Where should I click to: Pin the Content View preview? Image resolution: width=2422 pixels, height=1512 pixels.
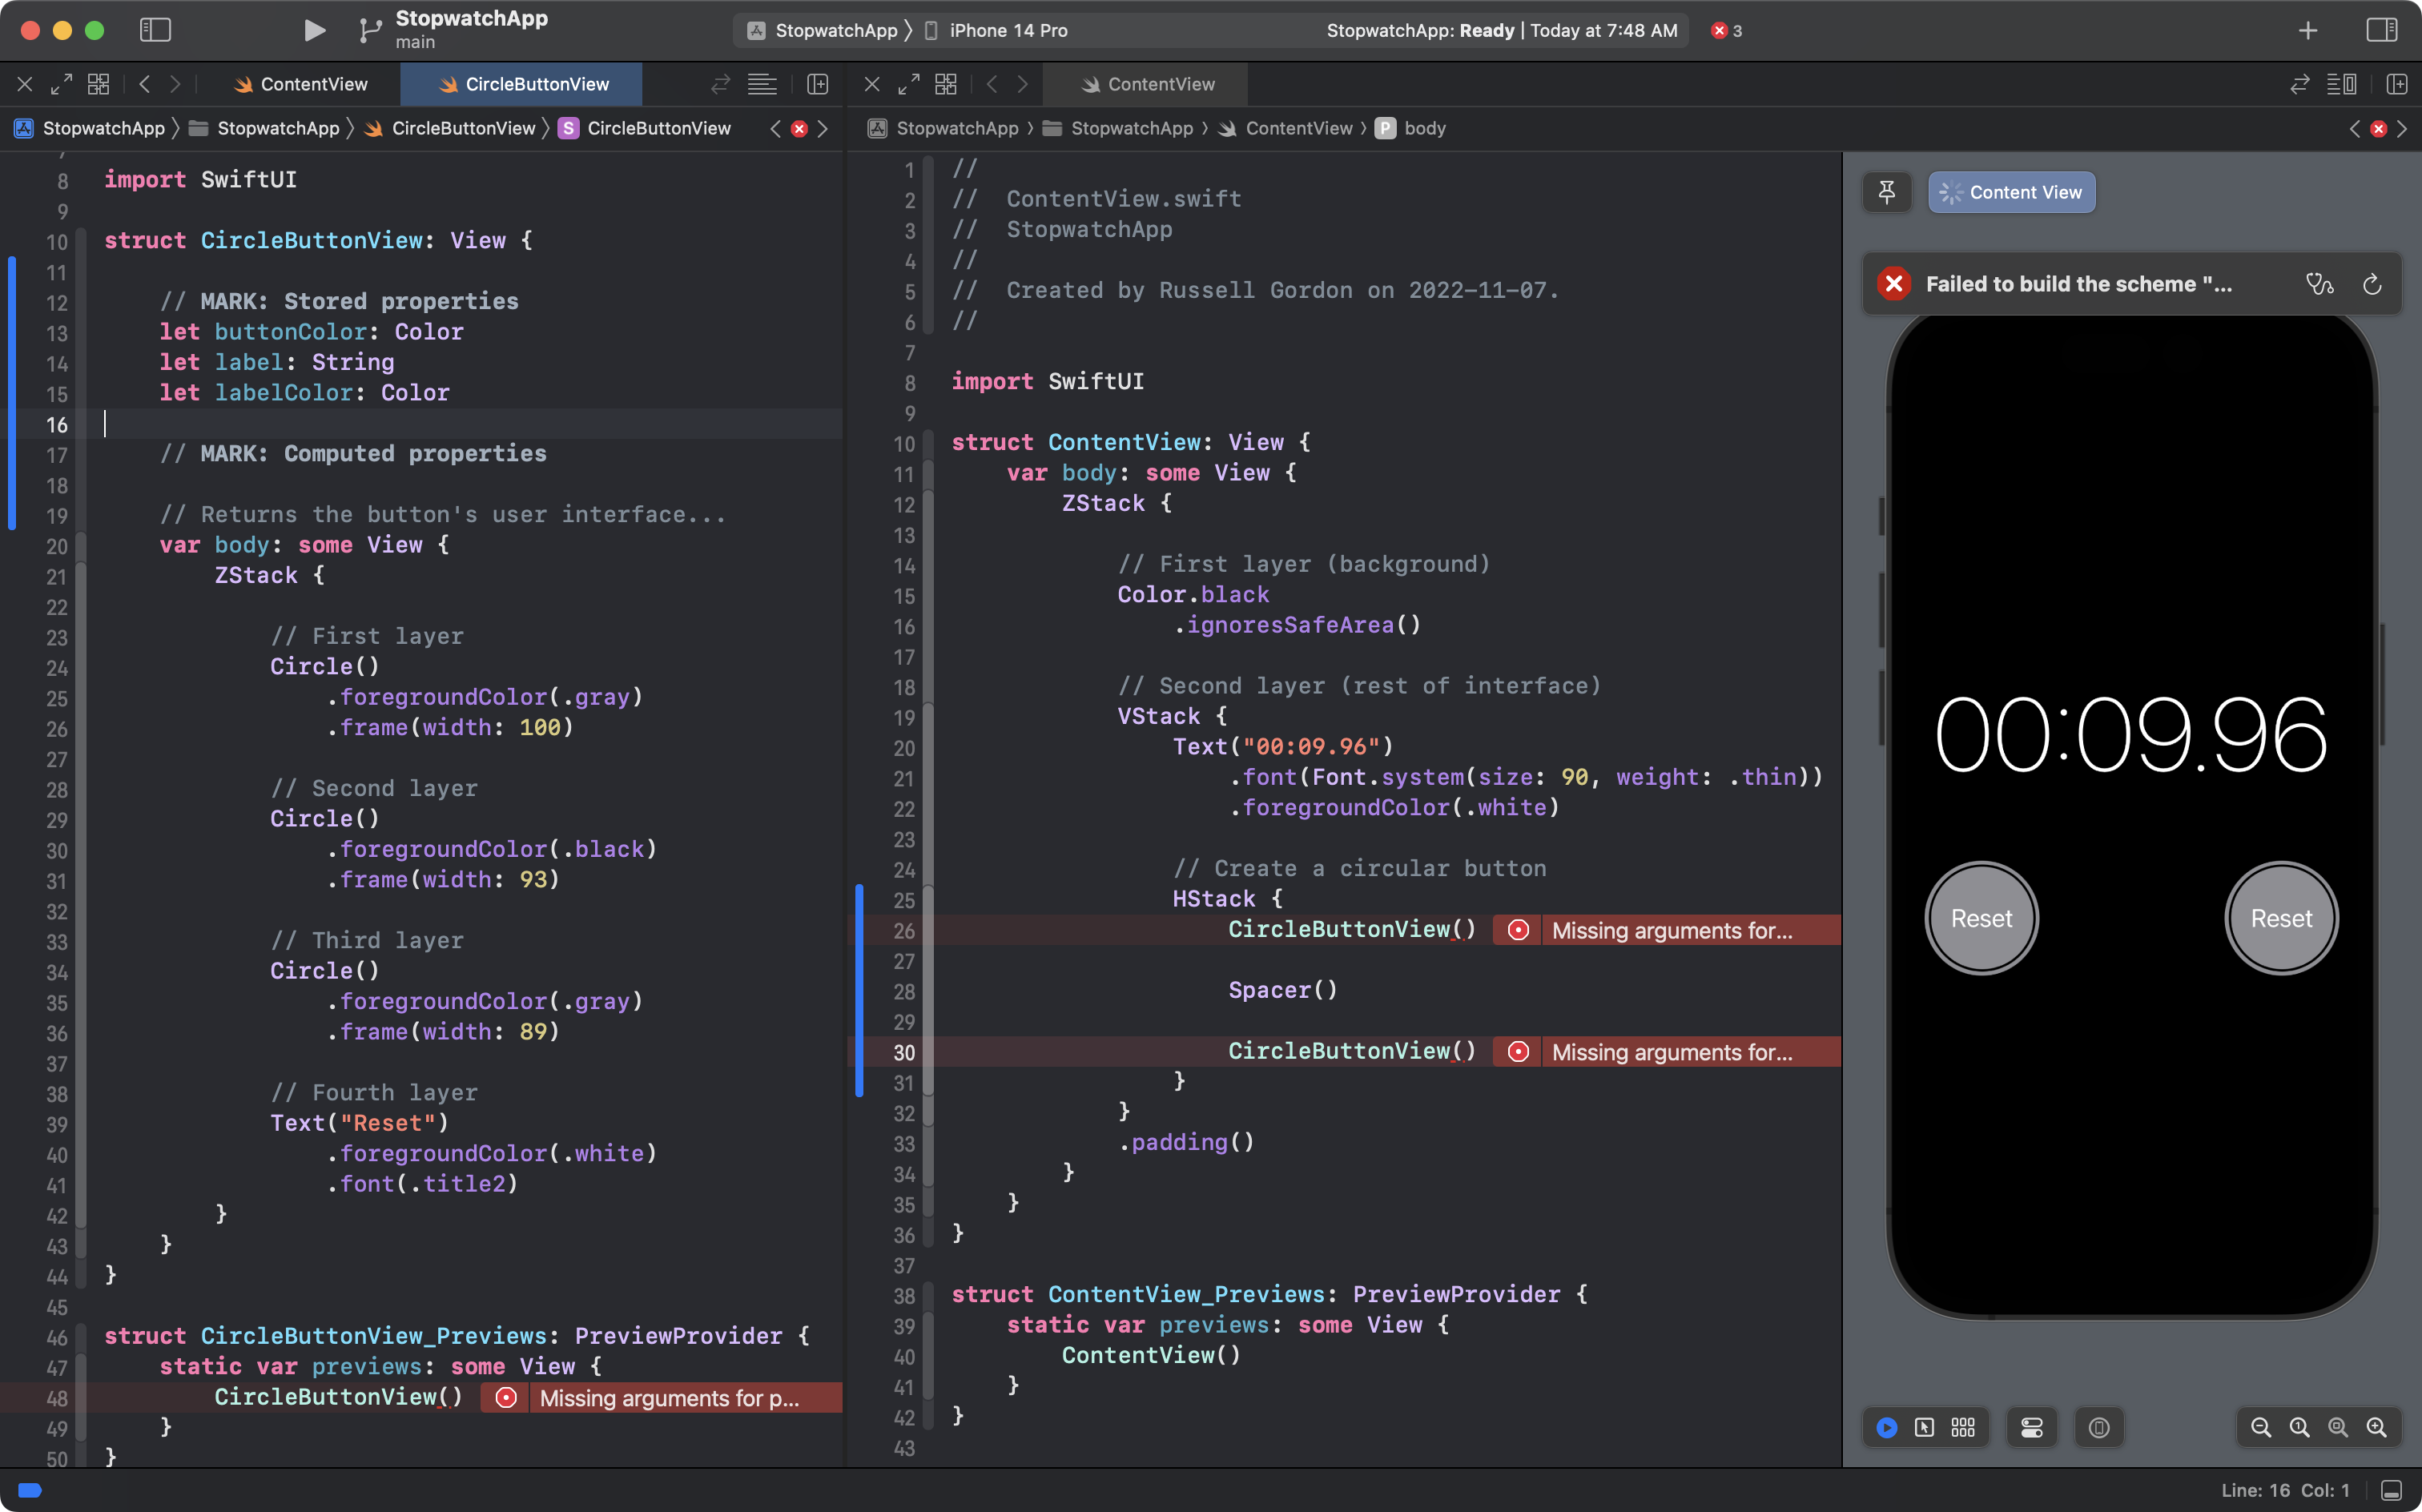pyautogui.click(x=1886, y=192)
